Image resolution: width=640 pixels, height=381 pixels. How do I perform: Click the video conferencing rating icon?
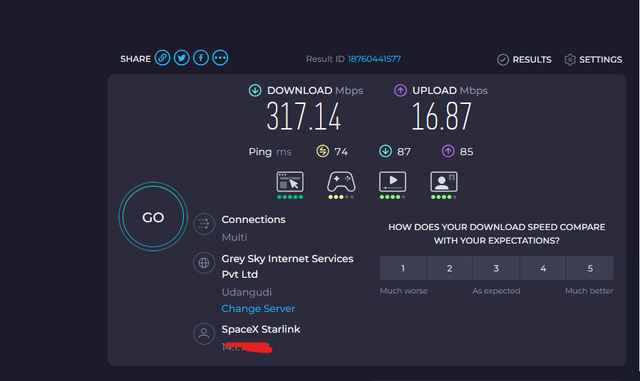[x=444, y=182]
